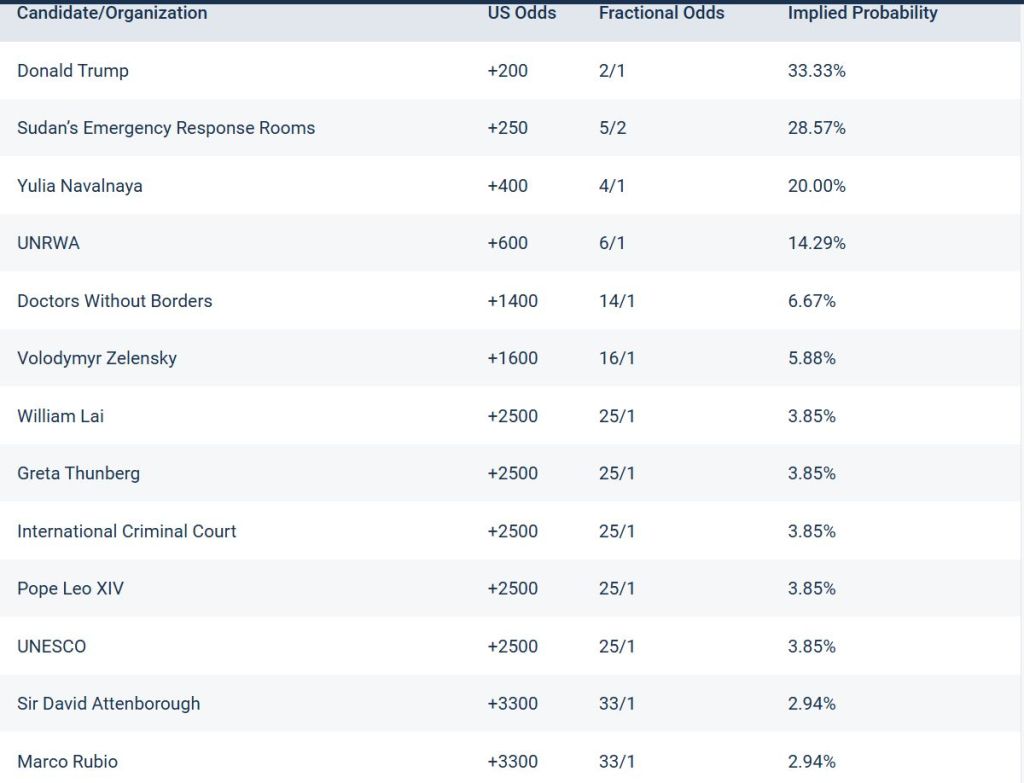Click the +200 US odds value
Screen dimensions: 1024x783
click(507, 71)
